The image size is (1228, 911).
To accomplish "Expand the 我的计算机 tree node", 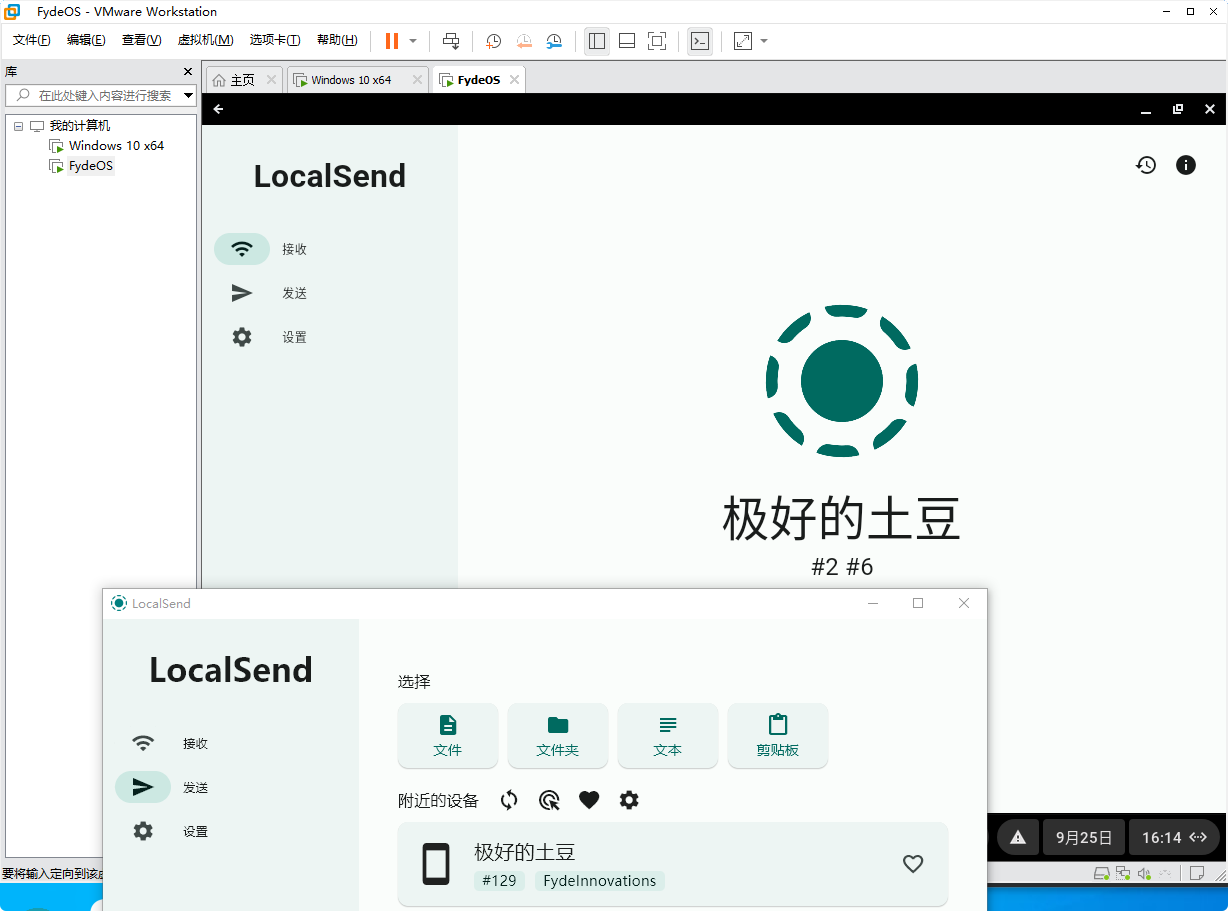I will [x=17, y=125].
